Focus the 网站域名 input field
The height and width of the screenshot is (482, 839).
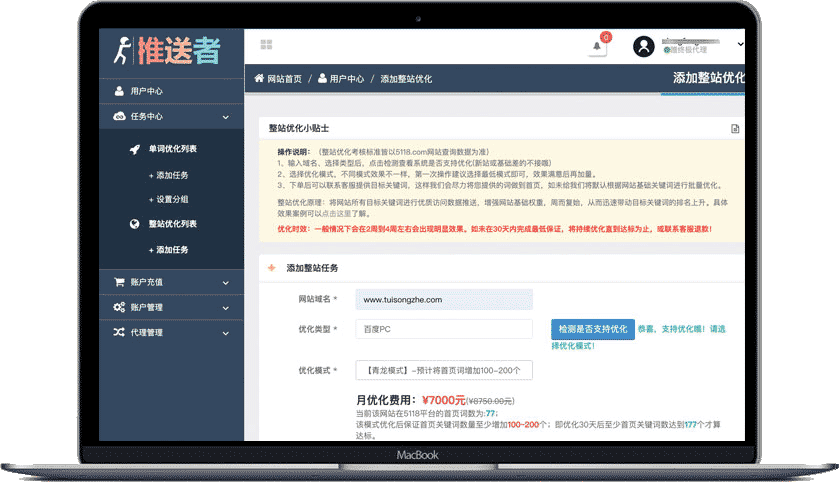(444, 300)
